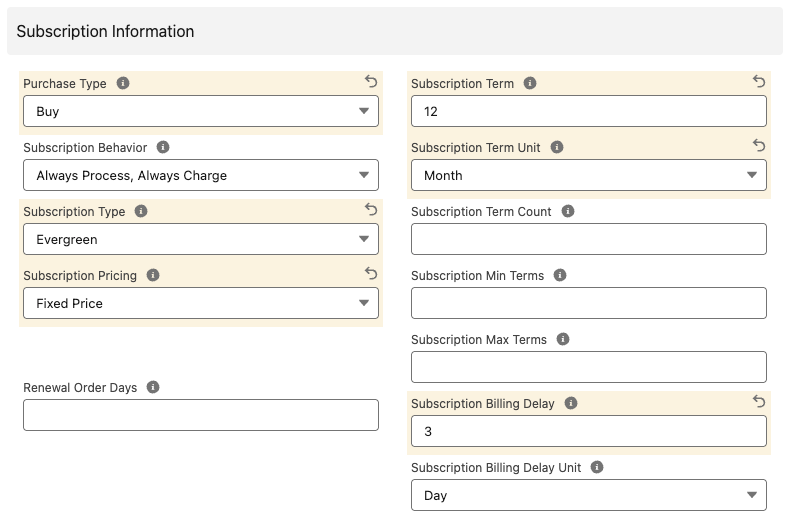Undo changes to Subscription Billing Delay field
Viewport: 788px width, 532px height.
coord(759,401)
